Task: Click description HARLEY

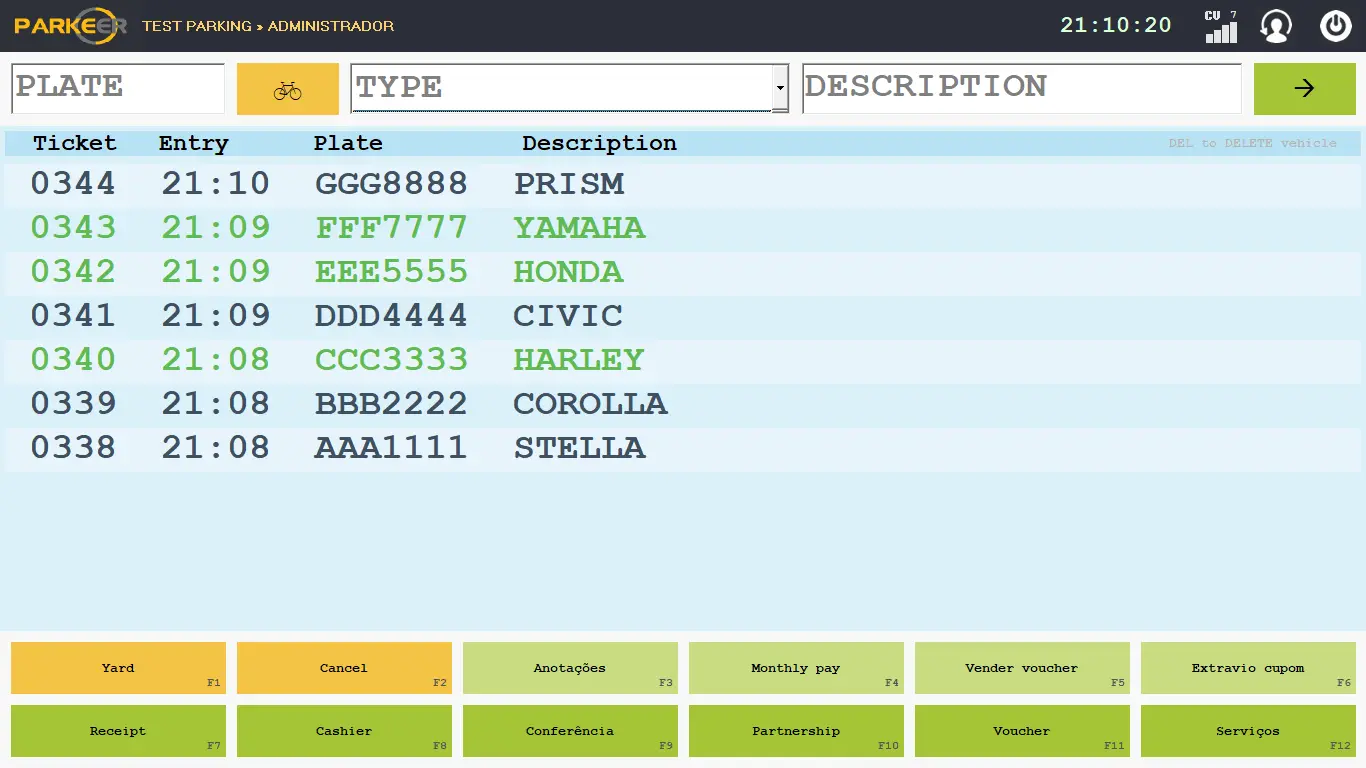Action: (579, 360)
